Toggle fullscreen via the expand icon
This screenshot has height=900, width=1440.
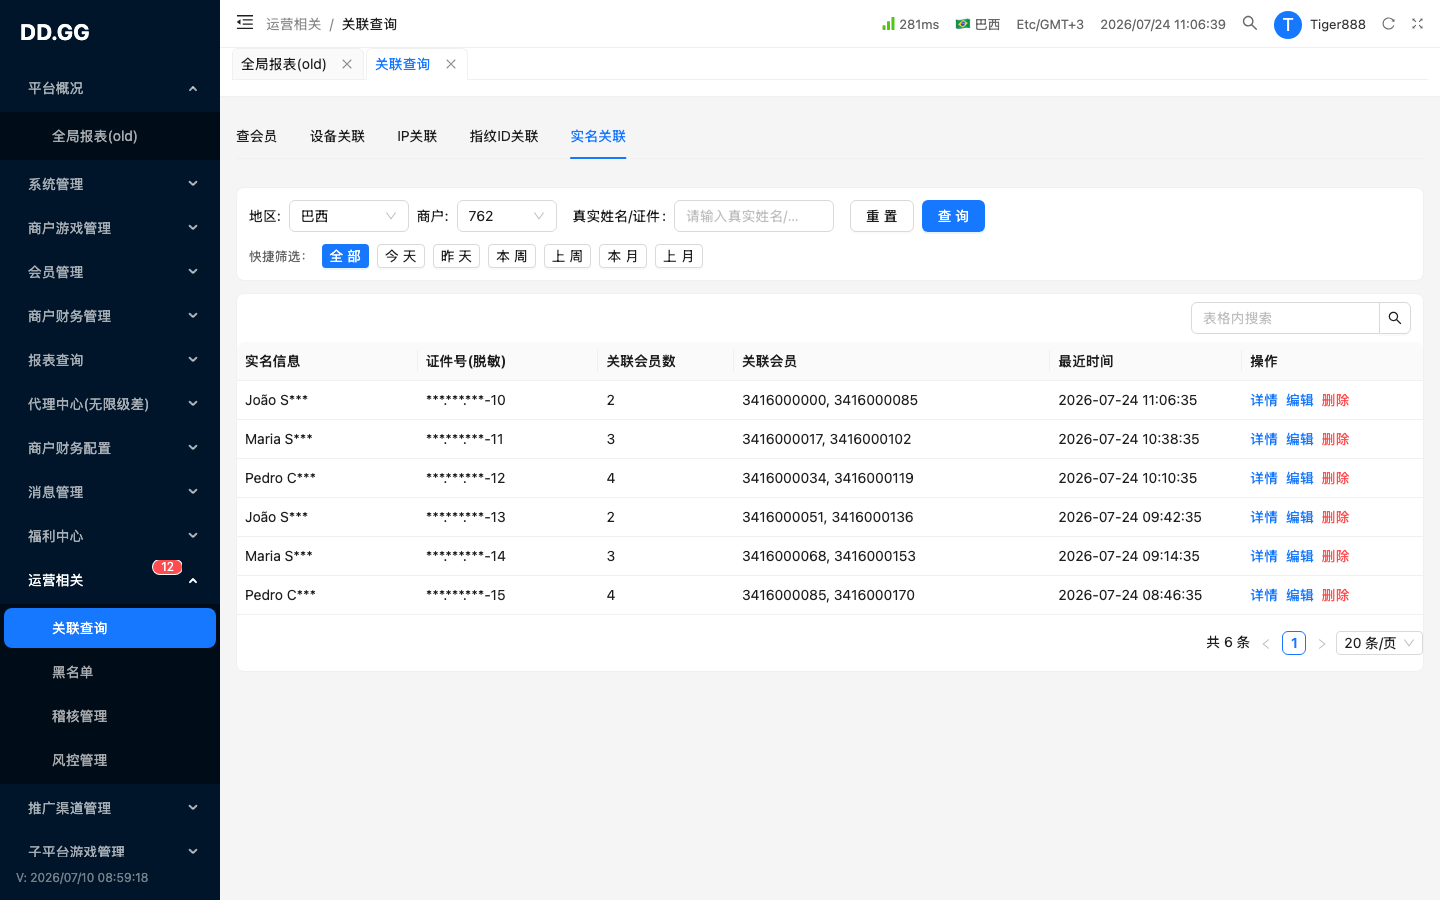coord(1417,23)
